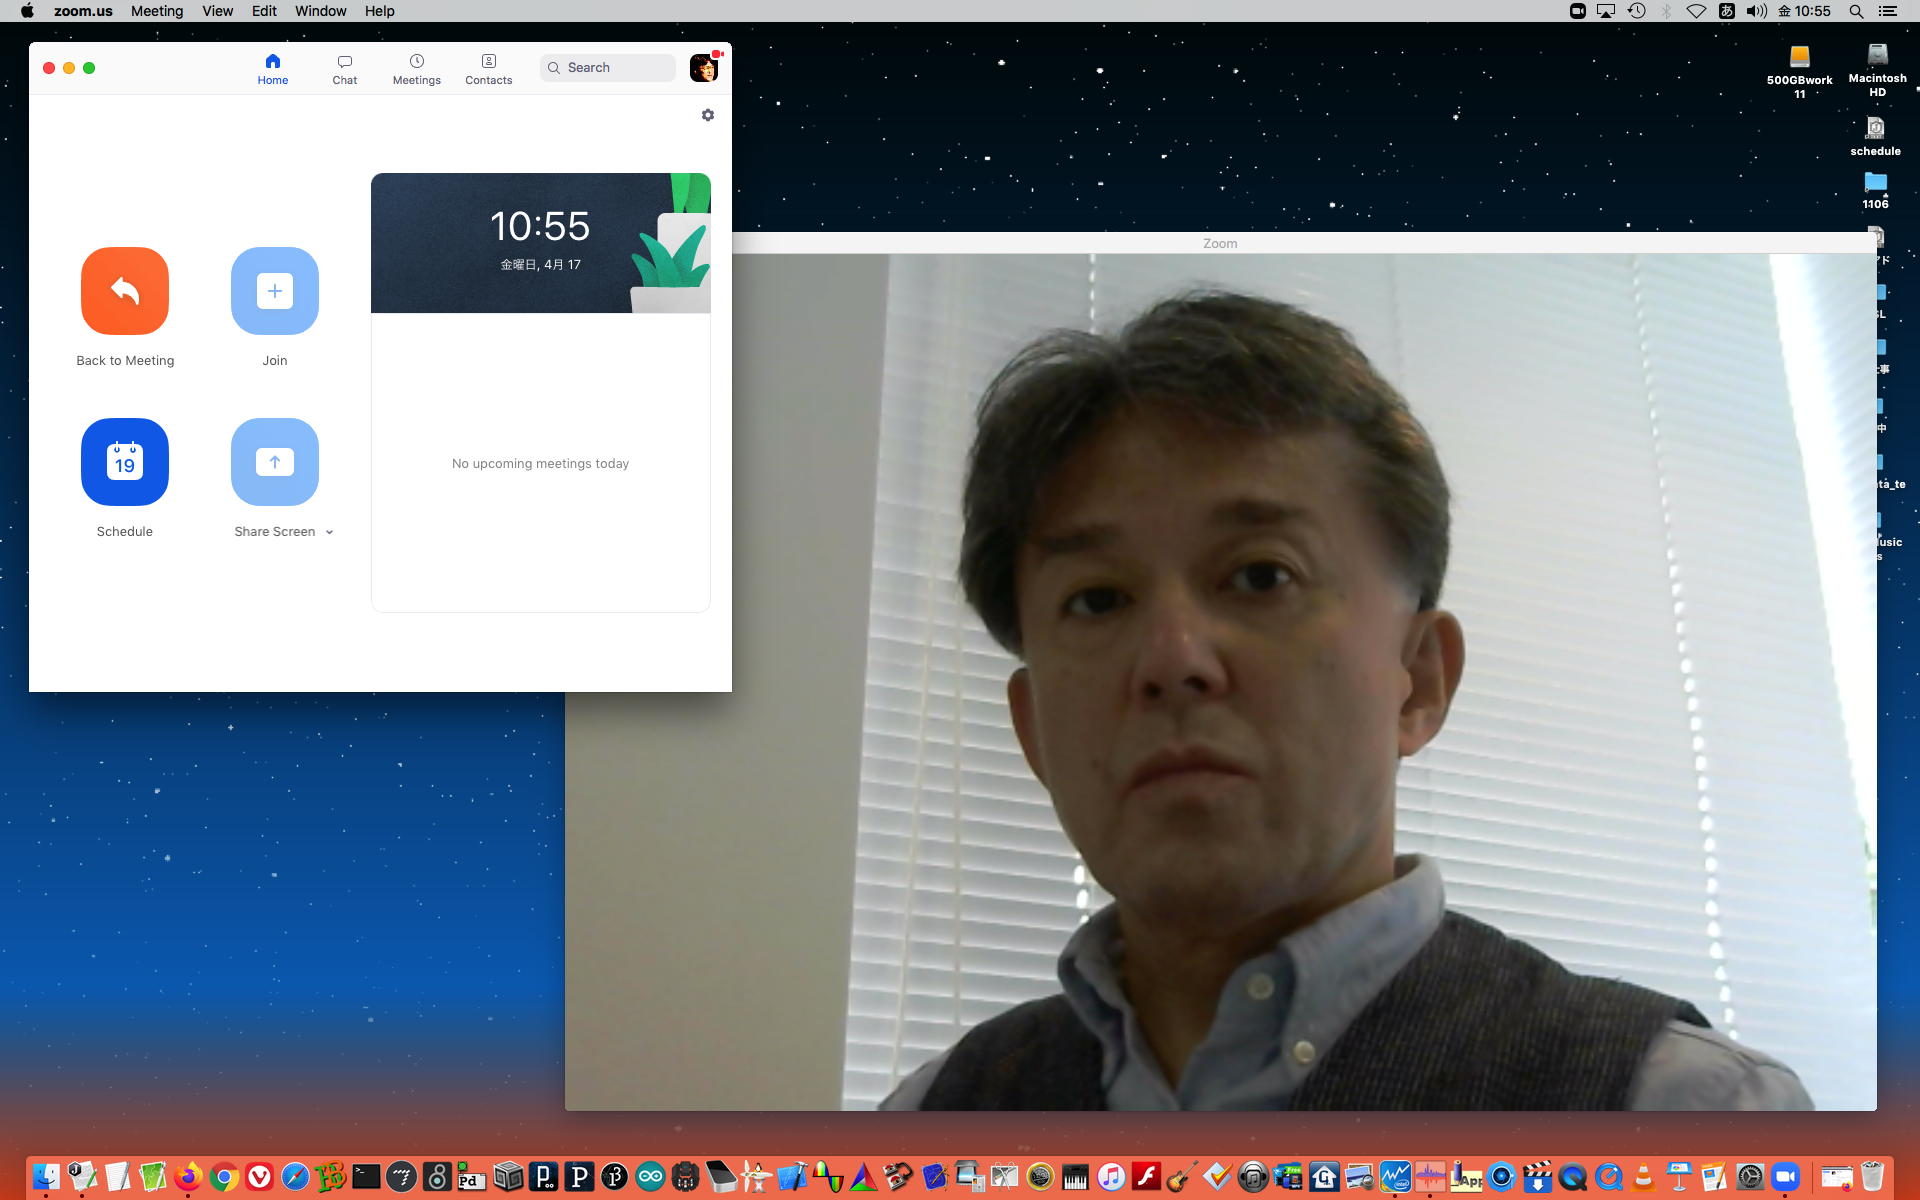The width and height of the screenshot is (1920, 1200).
Task: Open the Contacts tab
Action: pos(489,69)
